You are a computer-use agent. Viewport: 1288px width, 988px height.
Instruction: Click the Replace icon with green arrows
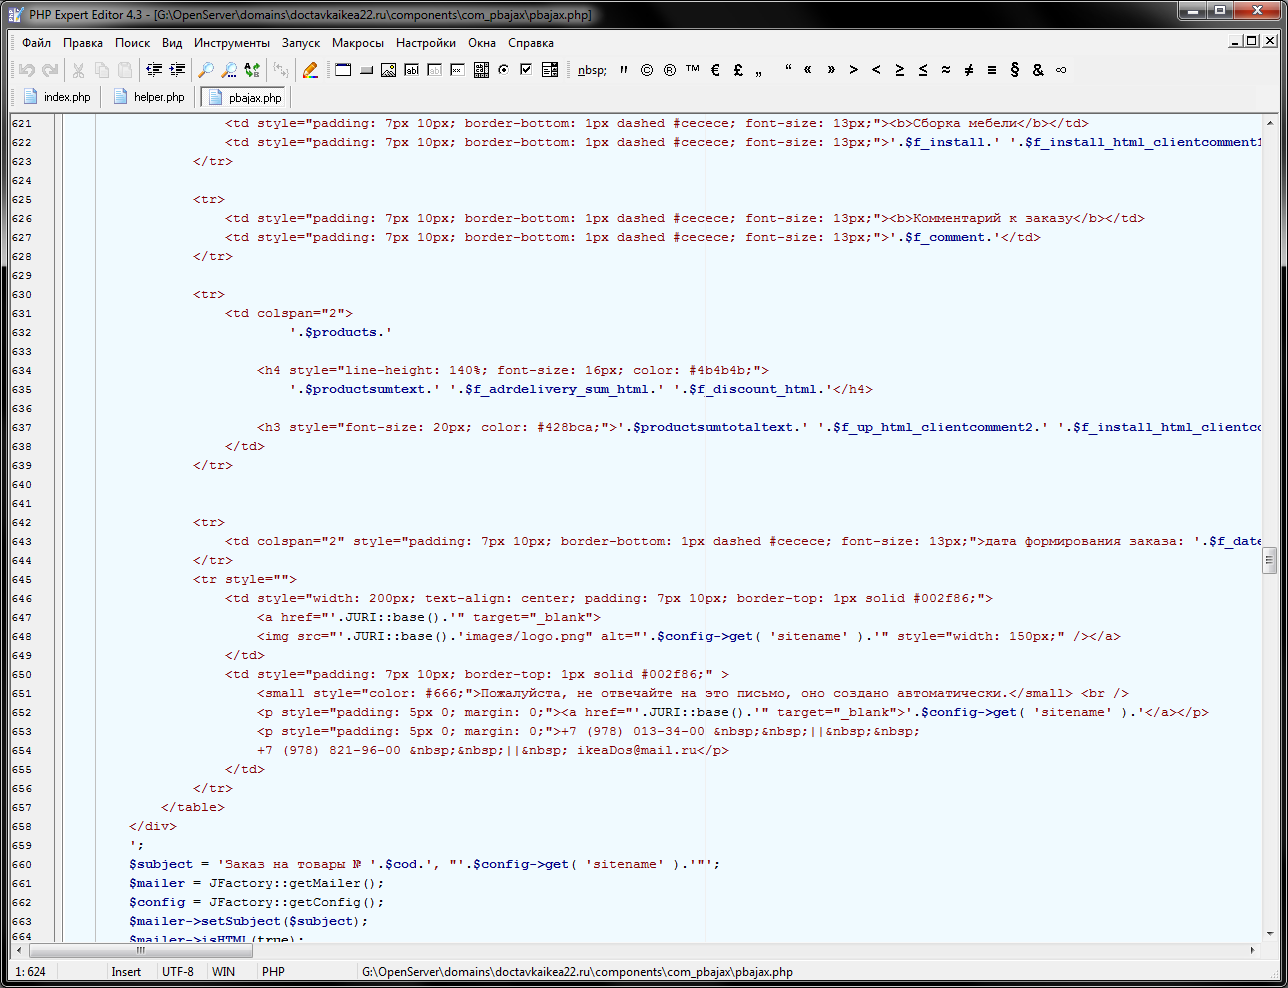point(252,70)
